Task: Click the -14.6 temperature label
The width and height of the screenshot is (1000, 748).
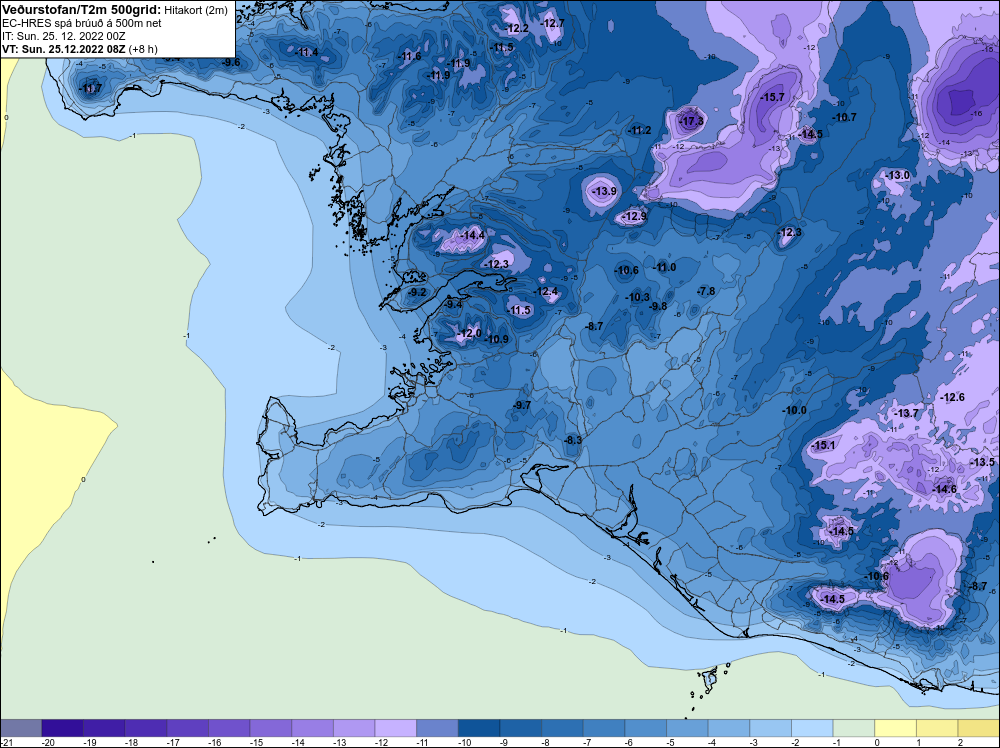Action: [945, 489]
